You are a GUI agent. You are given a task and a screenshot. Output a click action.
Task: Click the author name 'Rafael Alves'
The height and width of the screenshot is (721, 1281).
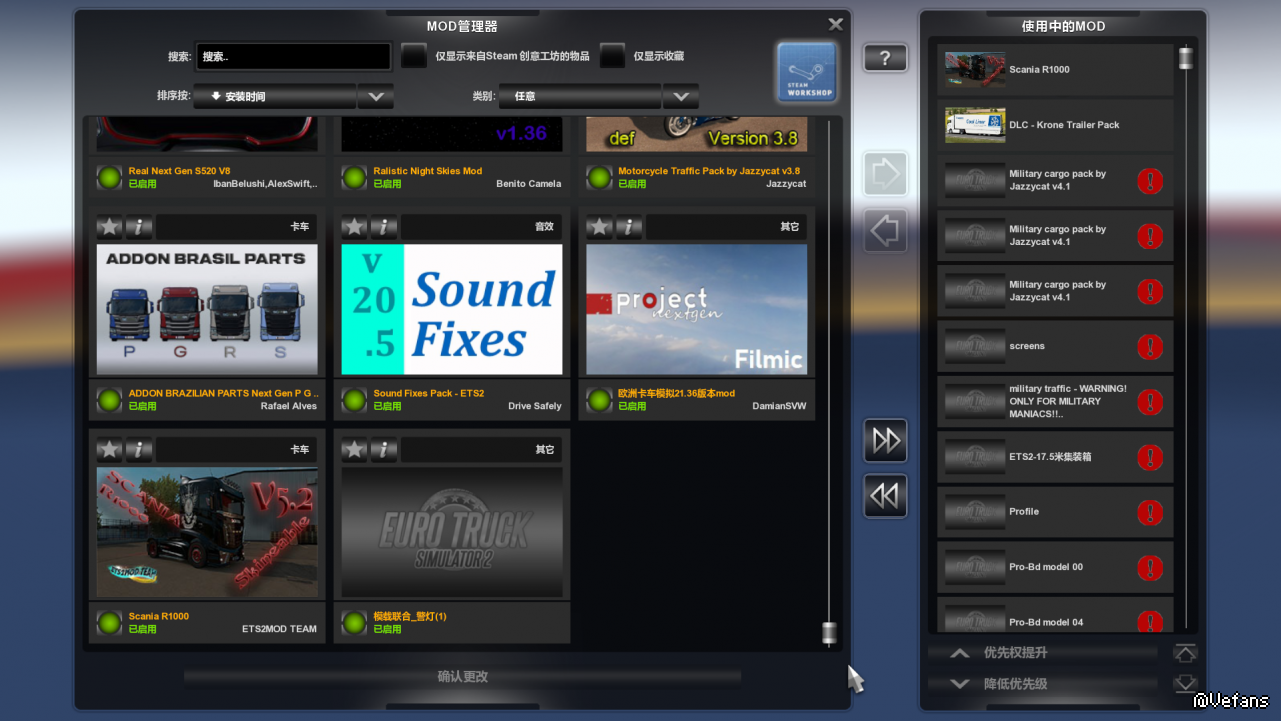(289, 406)
